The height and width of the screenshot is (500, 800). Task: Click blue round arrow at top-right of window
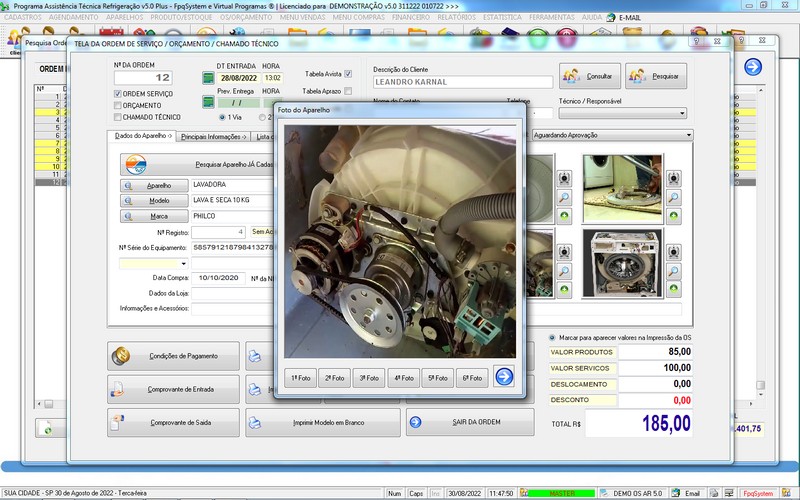(753, 67)
